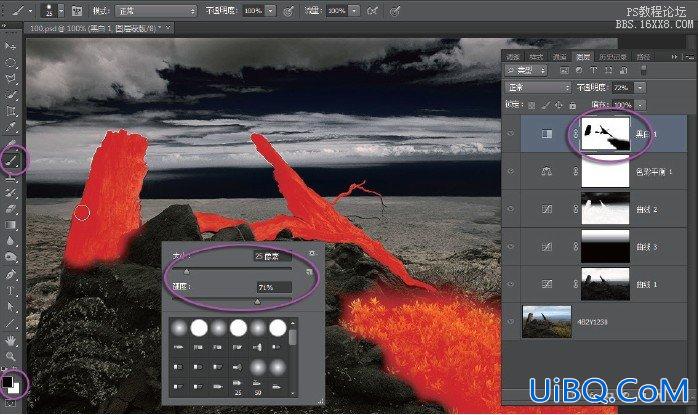Hide the 曲线 3 layer
This screenshot has width=699, height=415.
tap(511, 246)
